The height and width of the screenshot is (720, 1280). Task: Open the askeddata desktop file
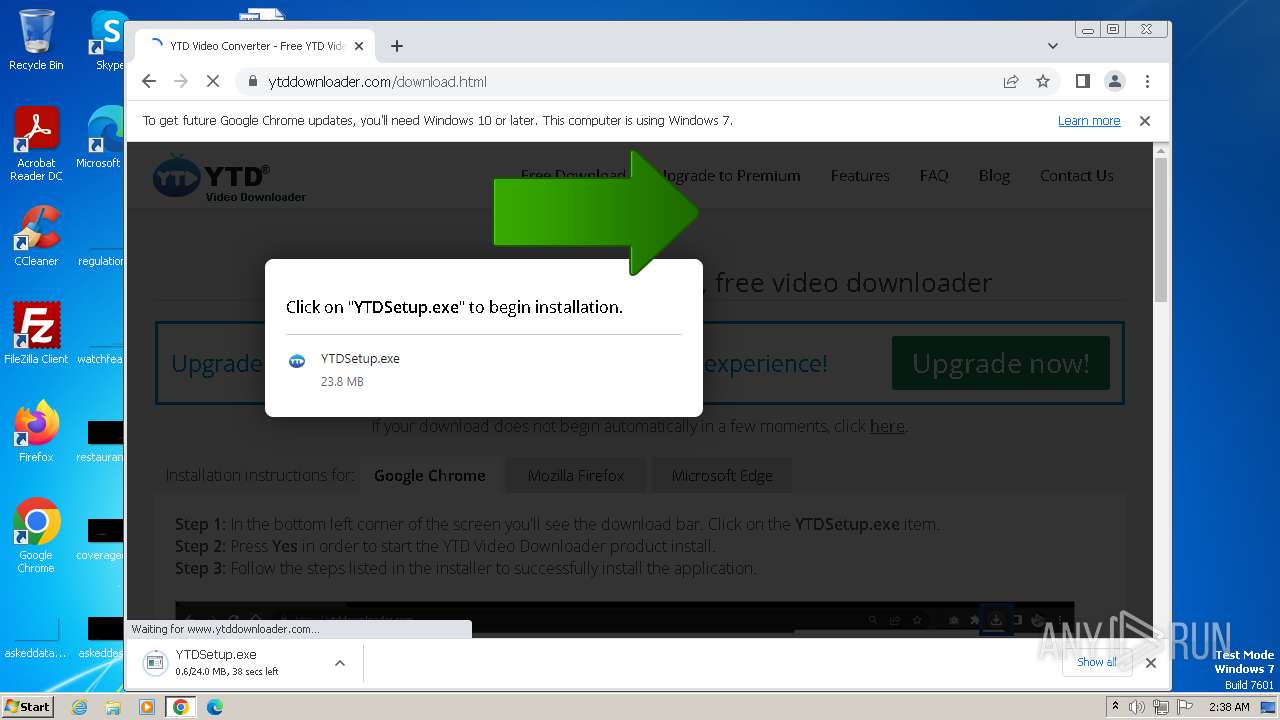tap(36, 640)
